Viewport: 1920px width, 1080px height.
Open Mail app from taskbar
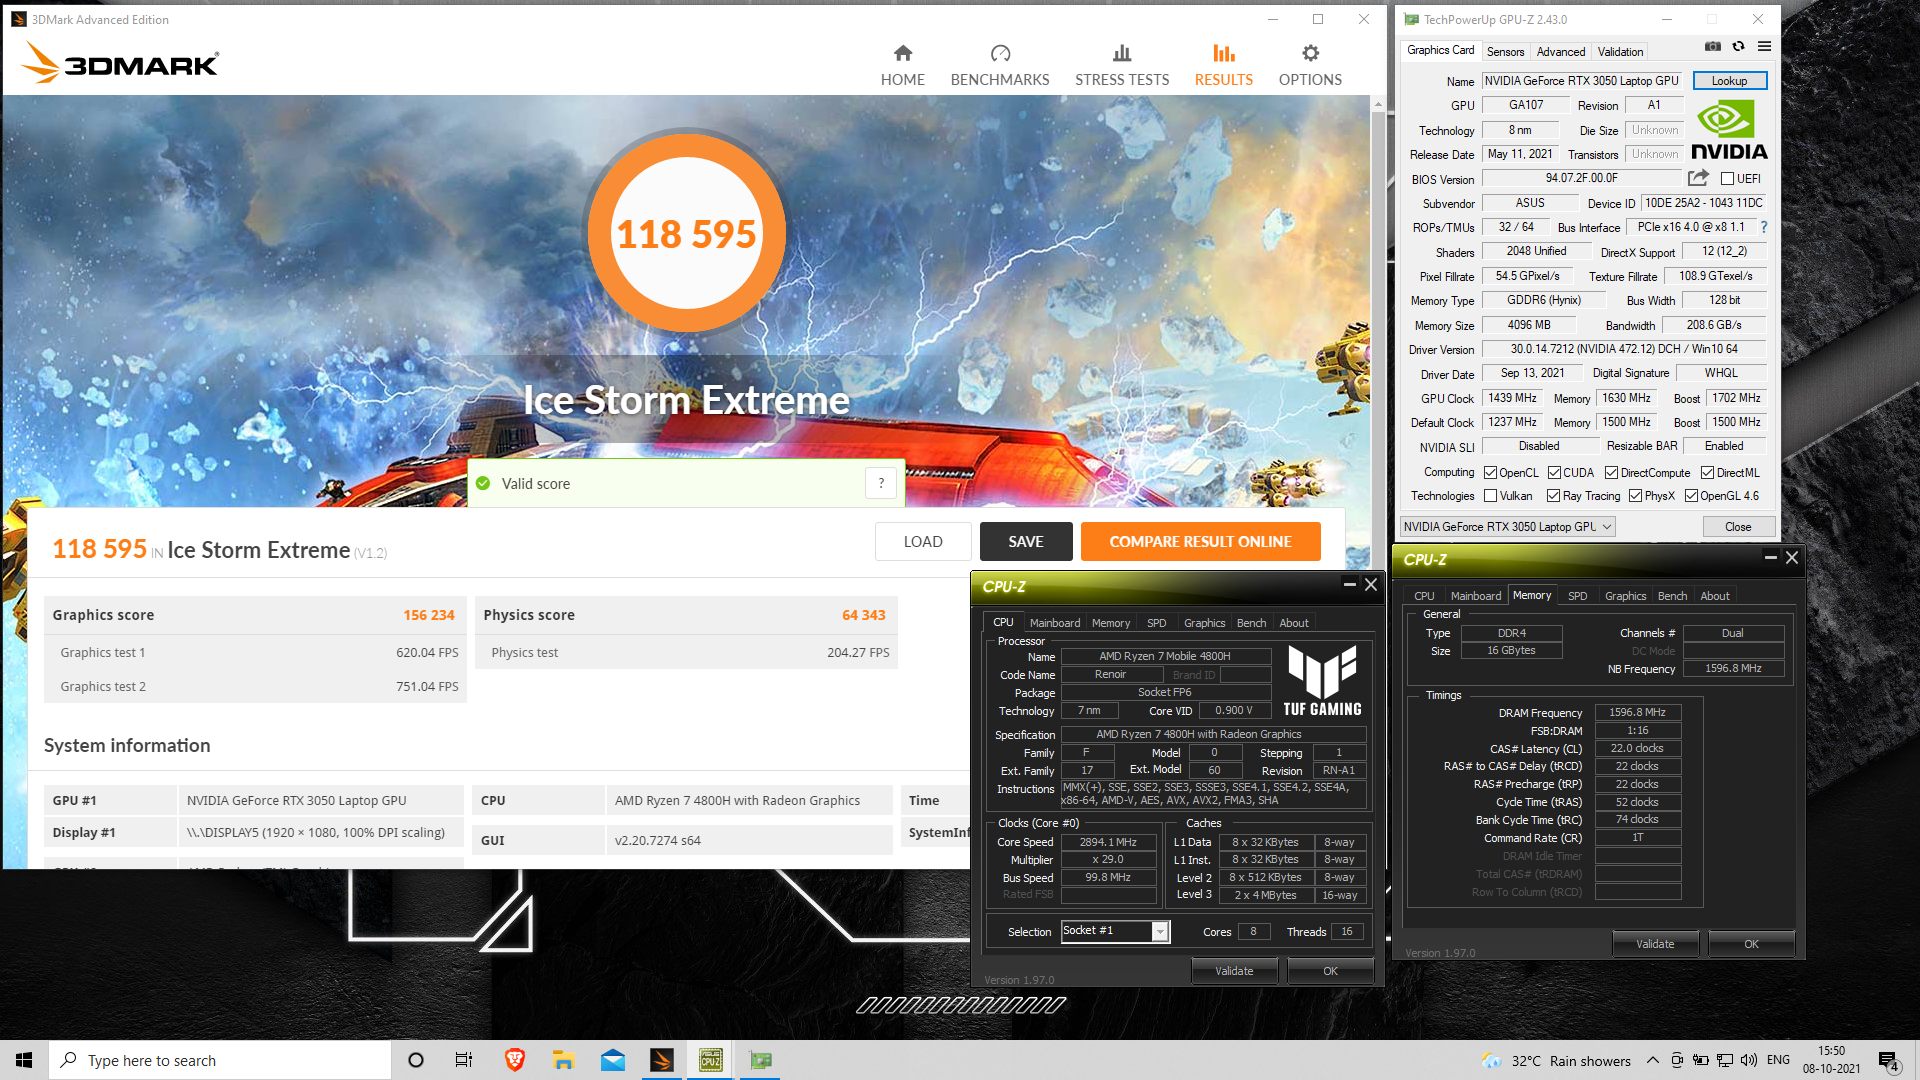point(613,1060)
